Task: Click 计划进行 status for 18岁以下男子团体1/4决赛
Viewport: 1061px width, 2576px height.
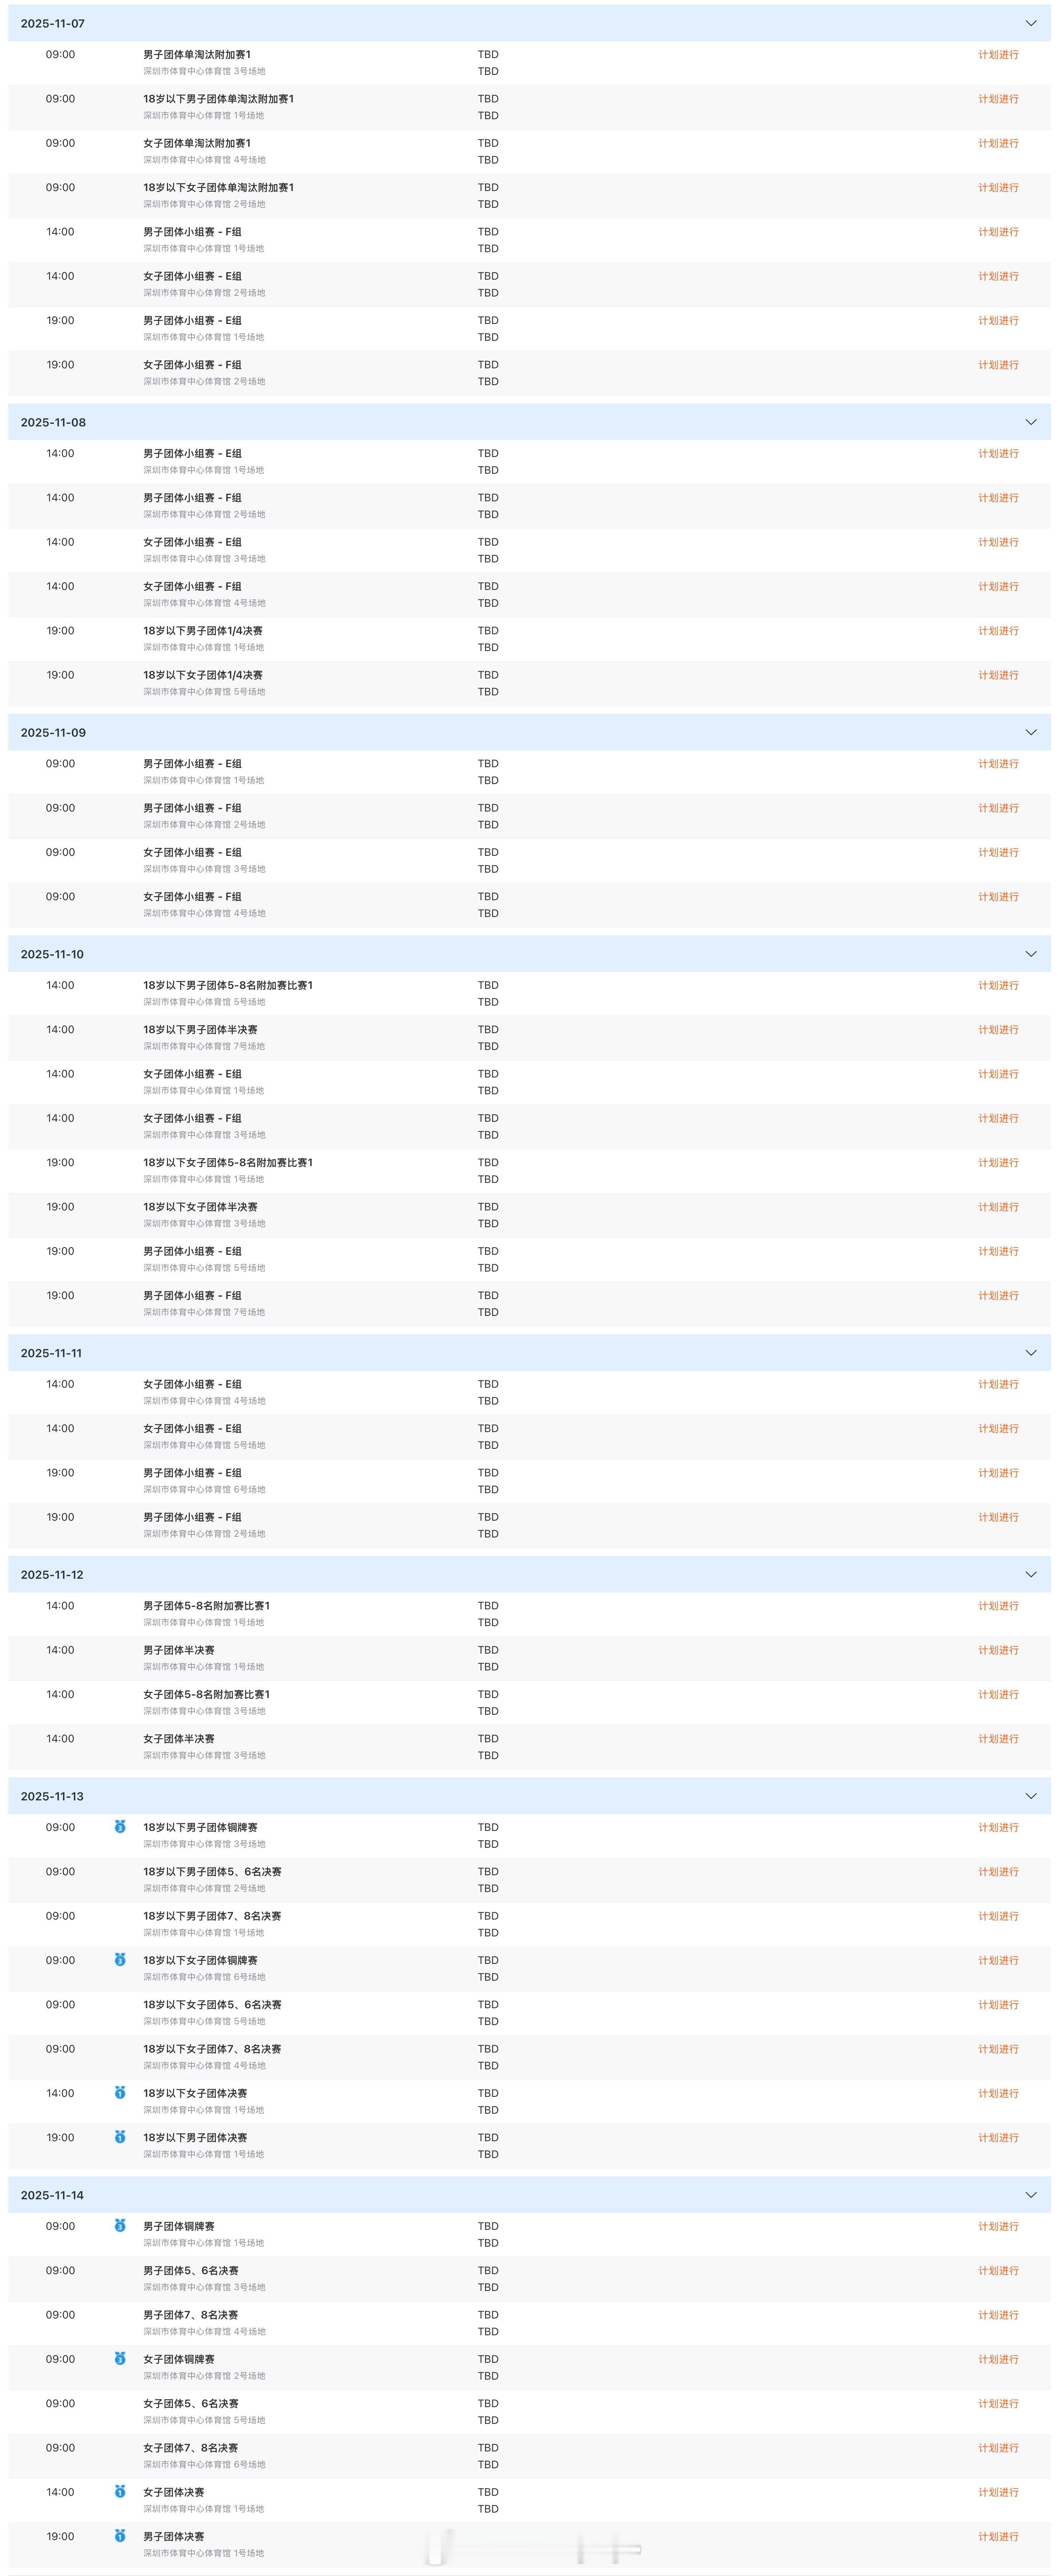Action: [998, 631]
